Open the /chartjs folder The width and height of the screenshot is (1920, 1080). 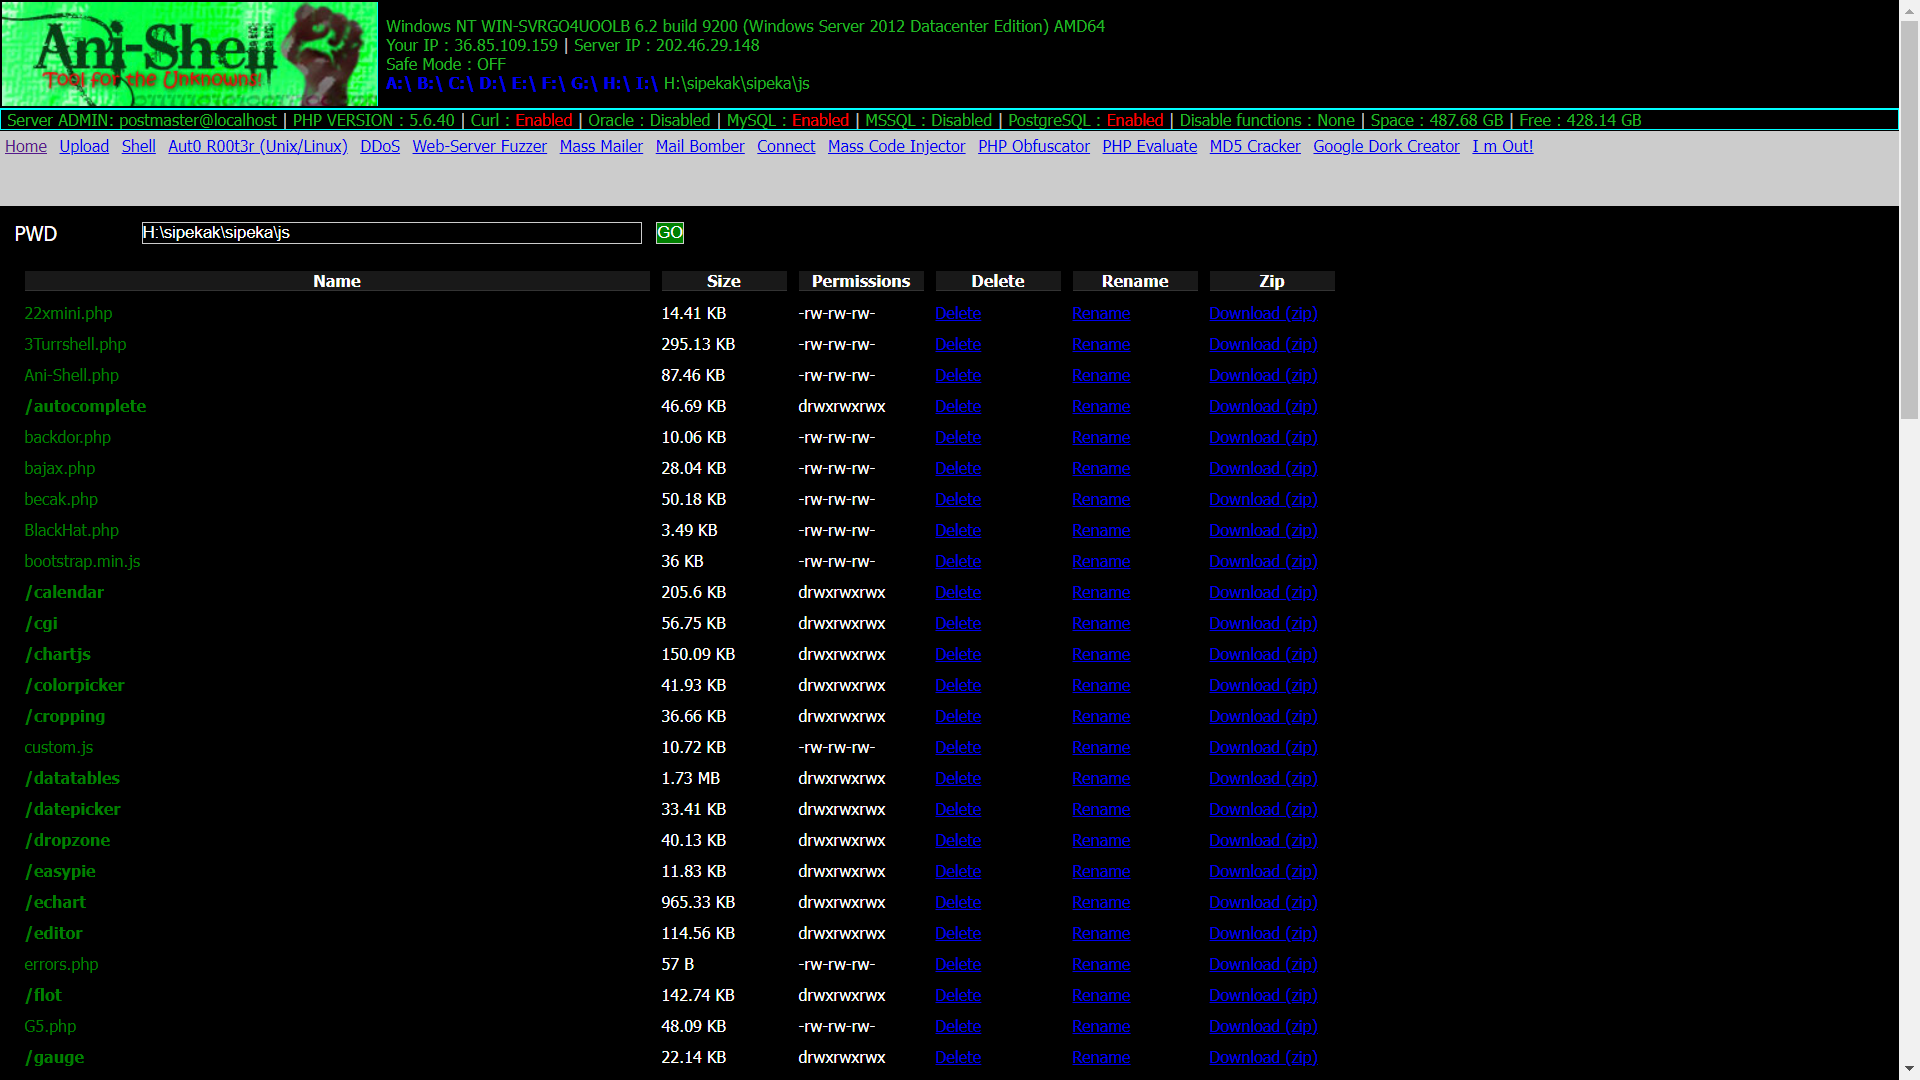(57, 654)
